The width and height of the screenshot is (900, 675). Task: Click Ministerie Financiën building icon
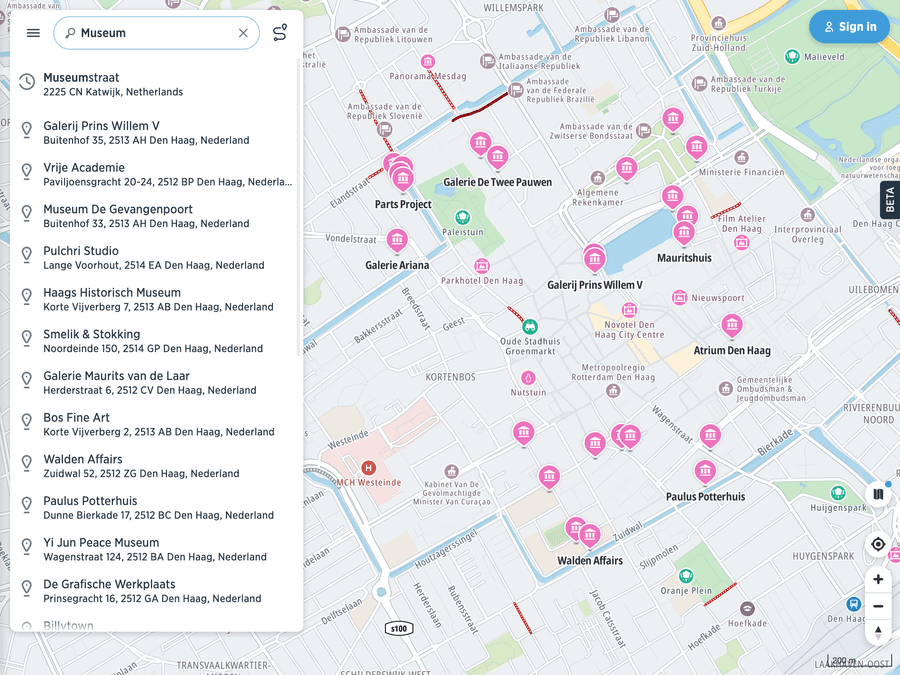click(x=742, y=157)
